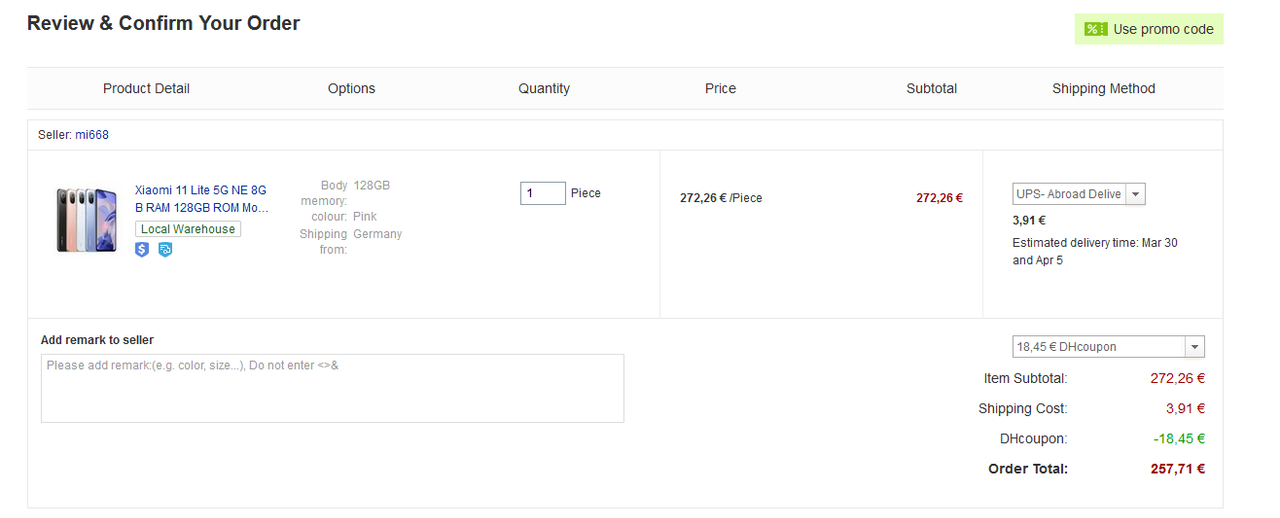1280x518 pixels.
Task: Focus the quantity input field
Action: tap(543, 193)
